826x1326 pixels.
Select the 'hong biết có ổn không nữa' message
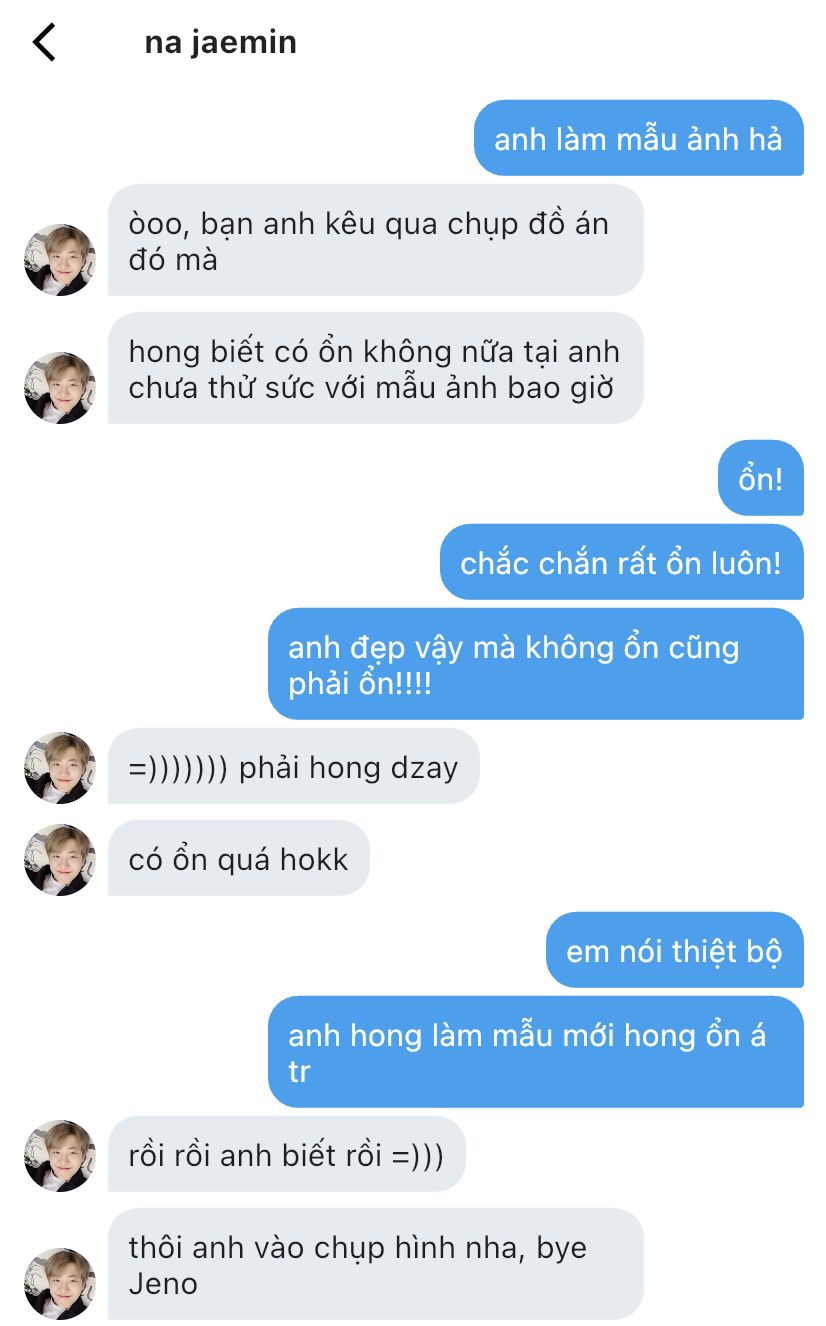click(x=376, y=368)
